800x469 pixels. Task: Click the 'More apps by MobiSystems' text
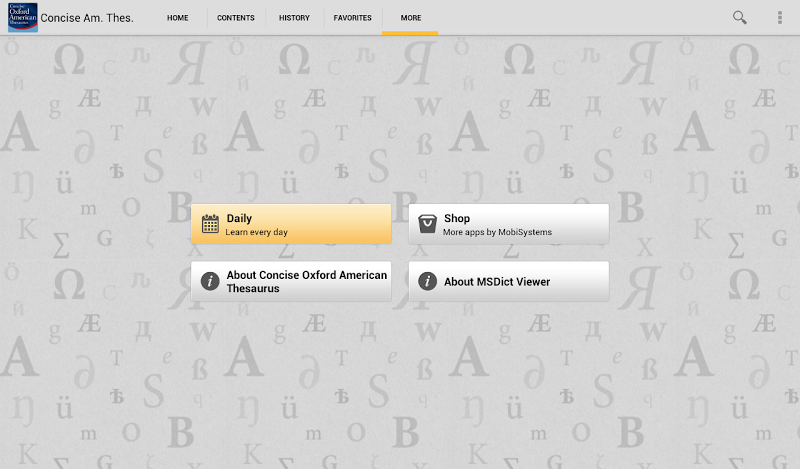click(x=497, y=232)
